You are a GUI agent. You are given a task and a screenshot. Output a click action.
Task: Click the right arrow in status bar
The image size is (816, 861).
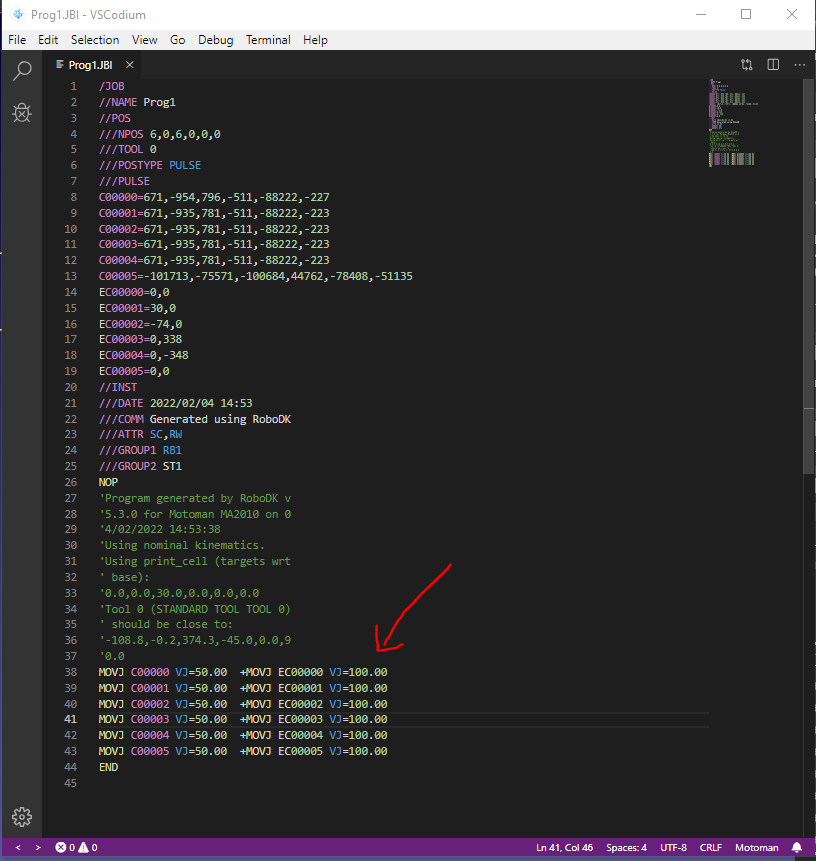coord(38,848)
